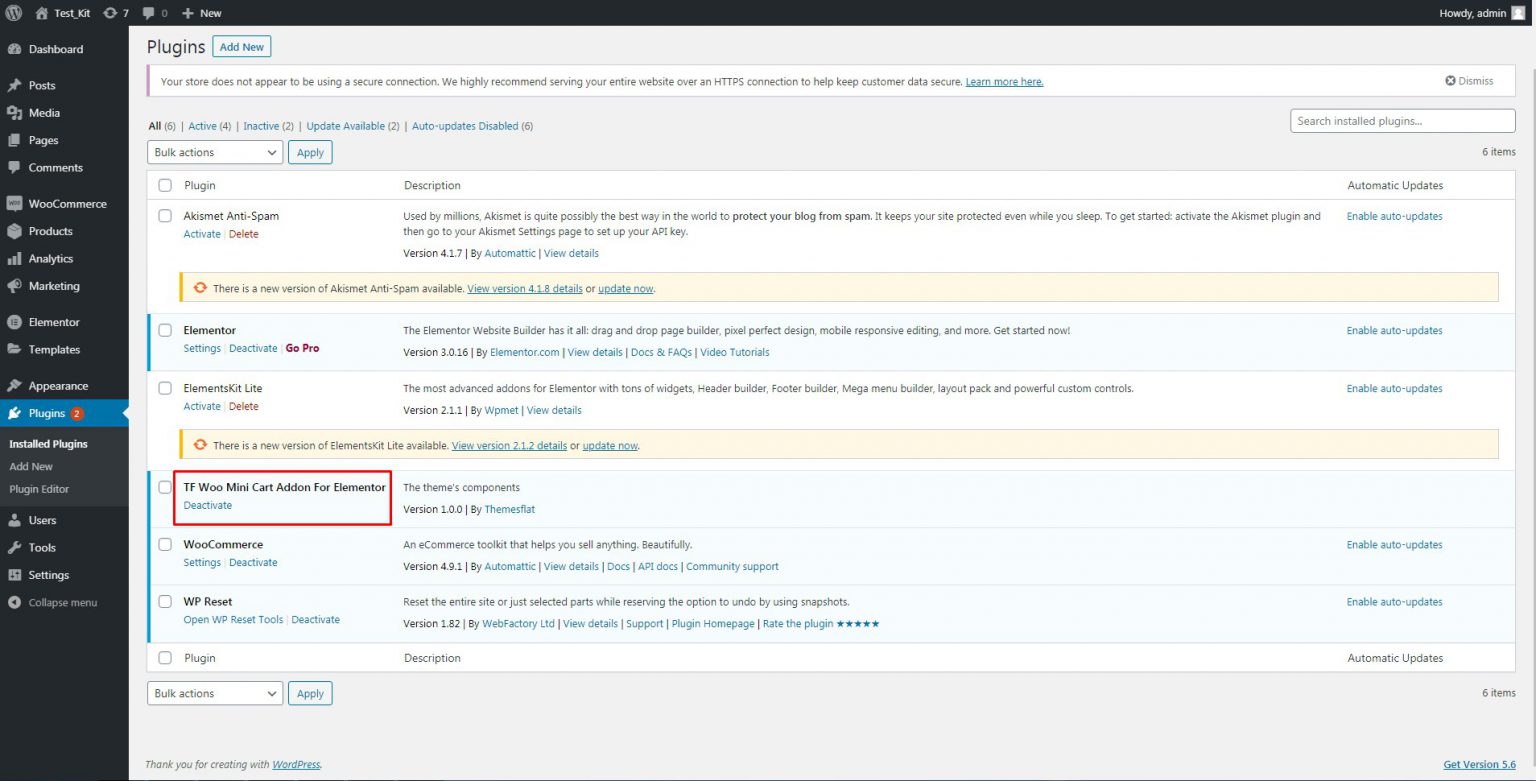Click the Elementor sidebar icon
This screenshot has width=1536, height=781.
[14, 322]
